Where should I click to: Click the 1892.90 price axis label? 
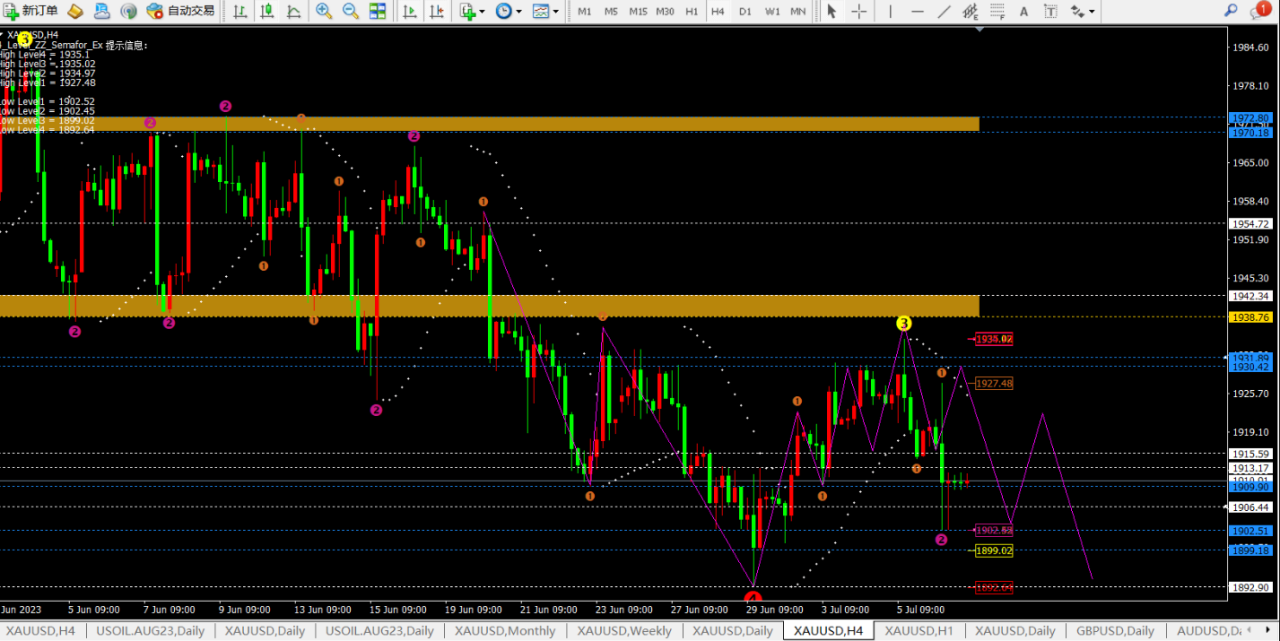(1251, 587)
